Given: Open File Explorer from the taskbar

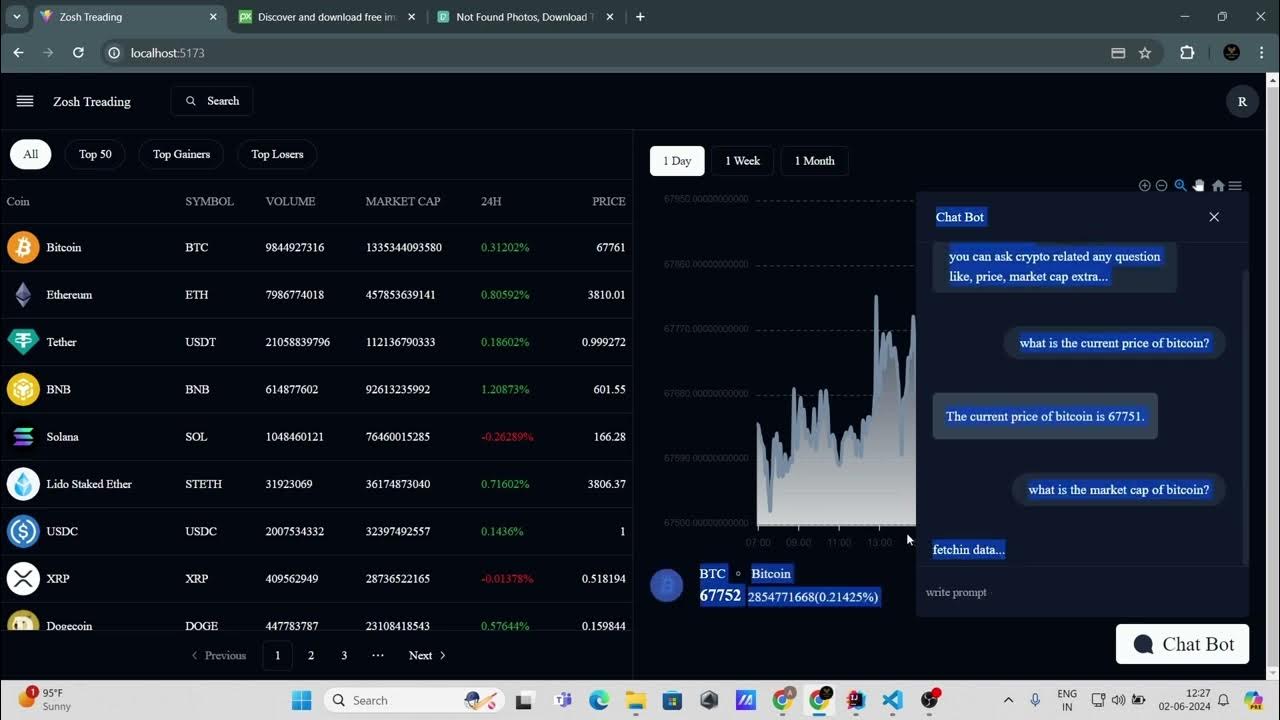Looking at the screenshot, I should click(635, 700).
